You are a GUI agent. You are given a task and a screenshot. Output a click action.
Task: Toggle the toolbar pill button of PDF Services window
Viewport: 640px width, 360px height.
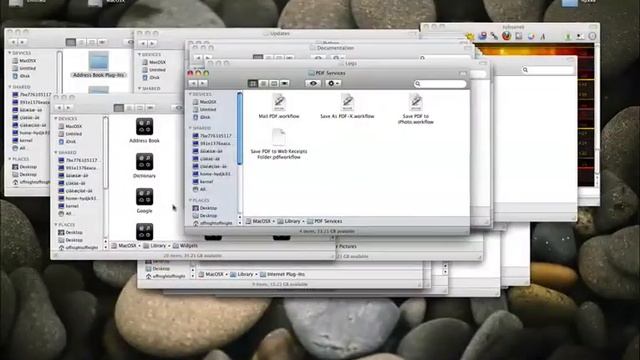click(462, 73)
